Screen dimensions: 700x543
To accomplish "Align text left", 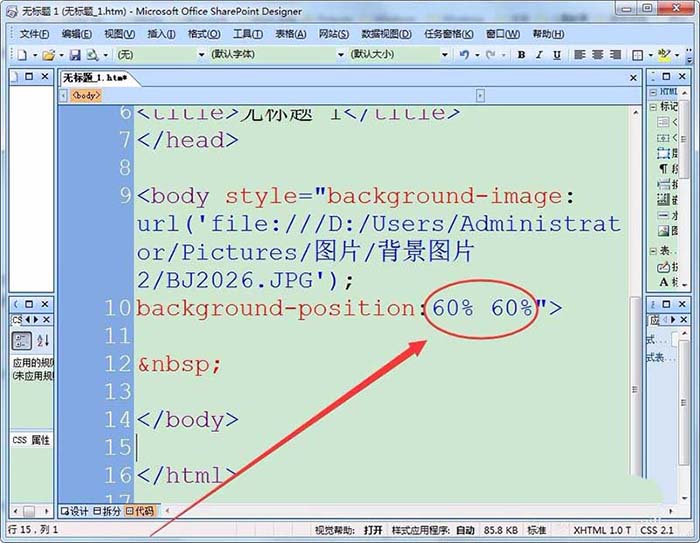I will (579, 54).
